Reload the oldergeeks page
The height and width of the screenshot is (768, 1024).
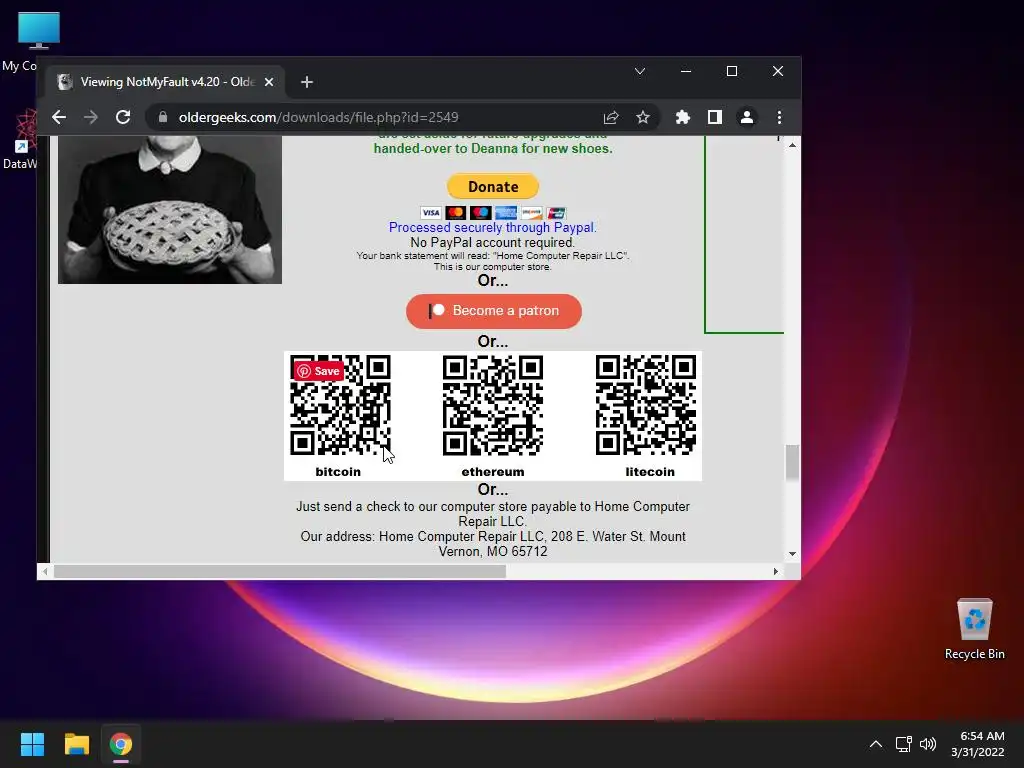coord(123,118)
